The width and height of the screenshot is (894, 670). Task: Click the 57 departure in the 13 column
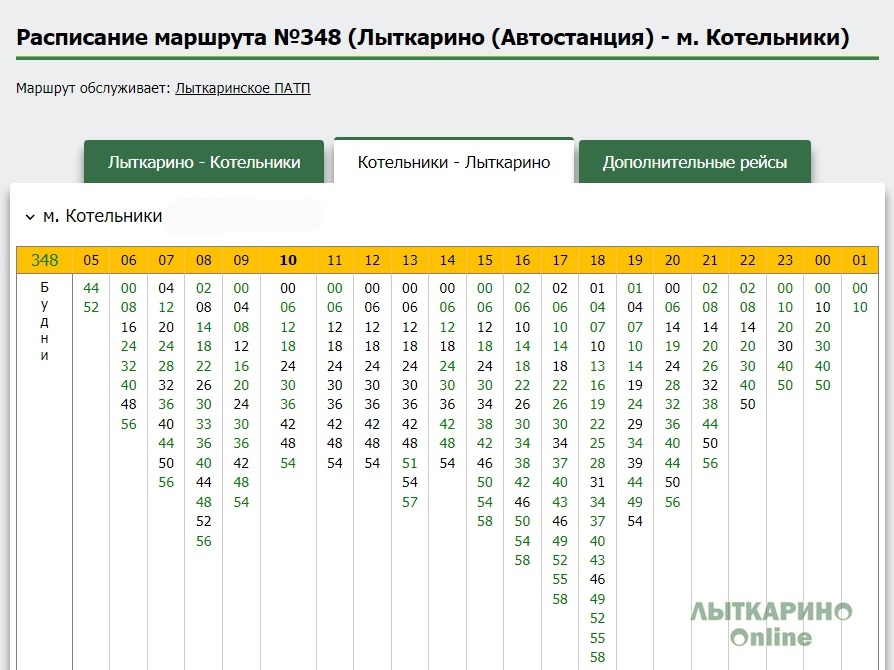tap(410, 502)
